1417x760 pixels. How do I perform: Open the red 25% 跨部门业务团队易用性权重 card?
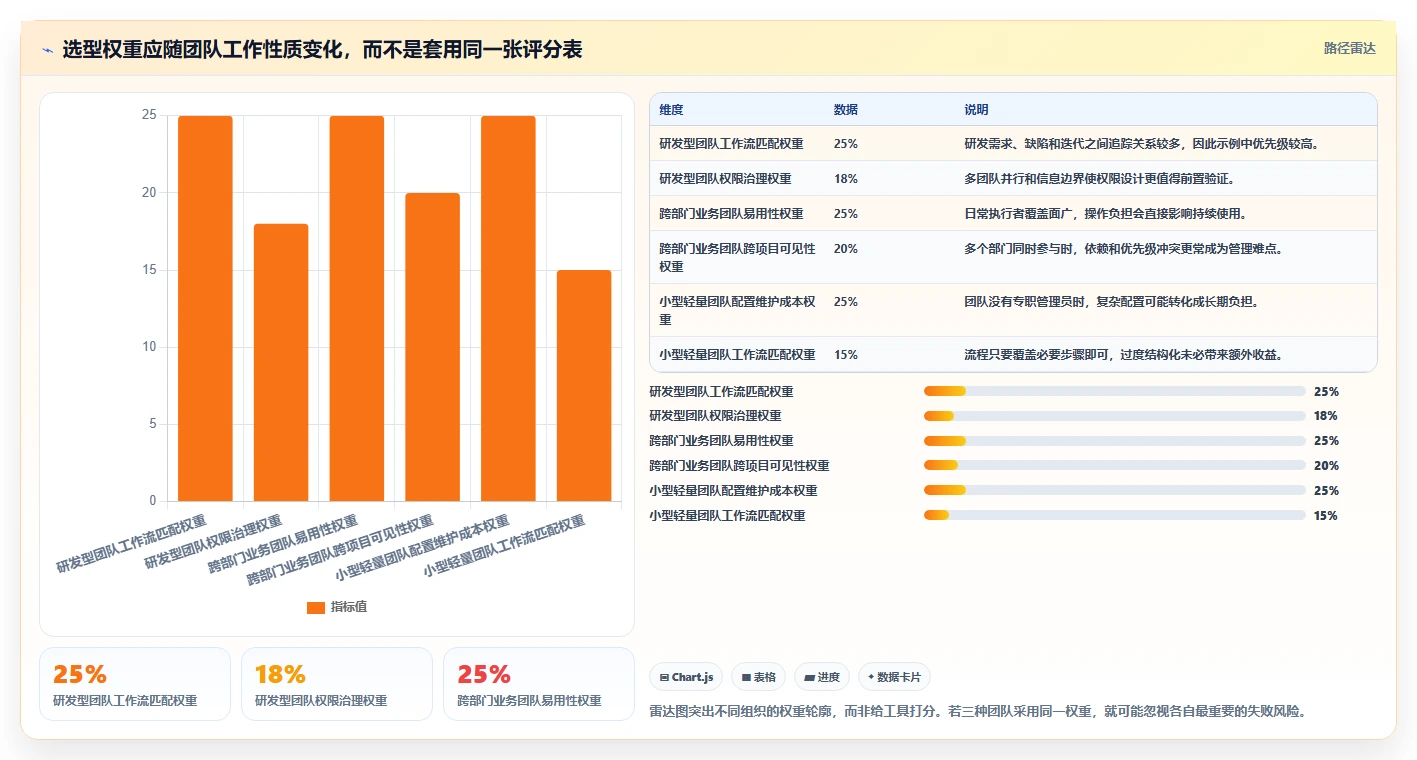539,684
